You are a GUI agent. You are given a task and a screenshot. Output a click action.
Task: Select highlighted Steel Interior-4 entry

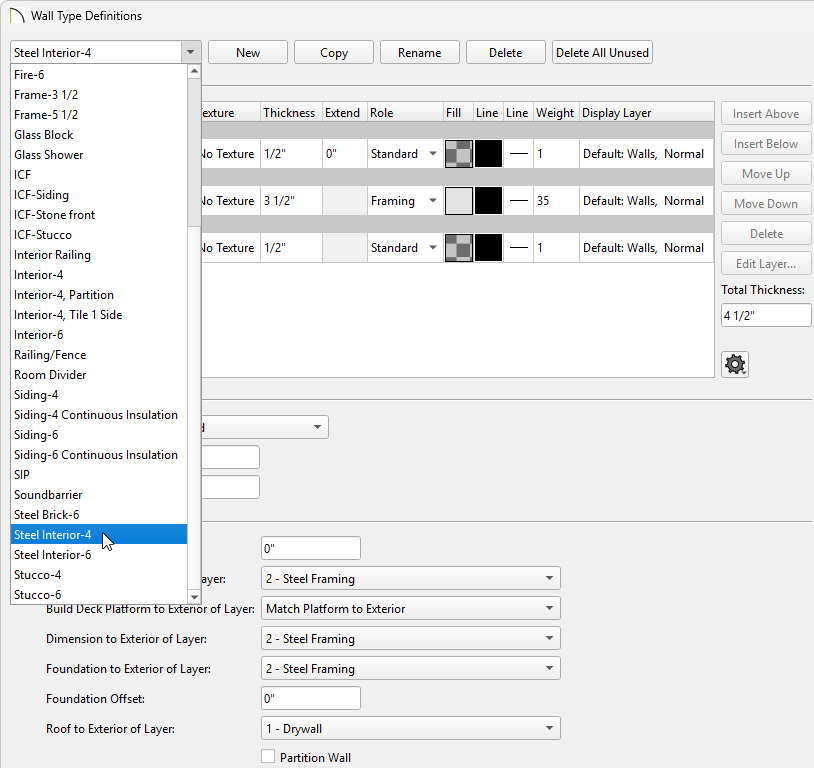pos(99,535)
